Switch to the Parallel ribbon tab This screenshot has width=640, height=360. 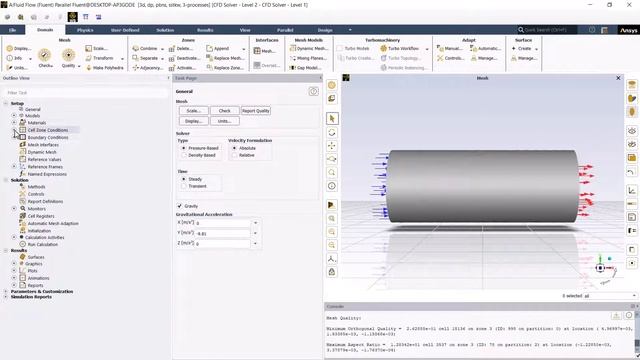[x=285, y=30]
